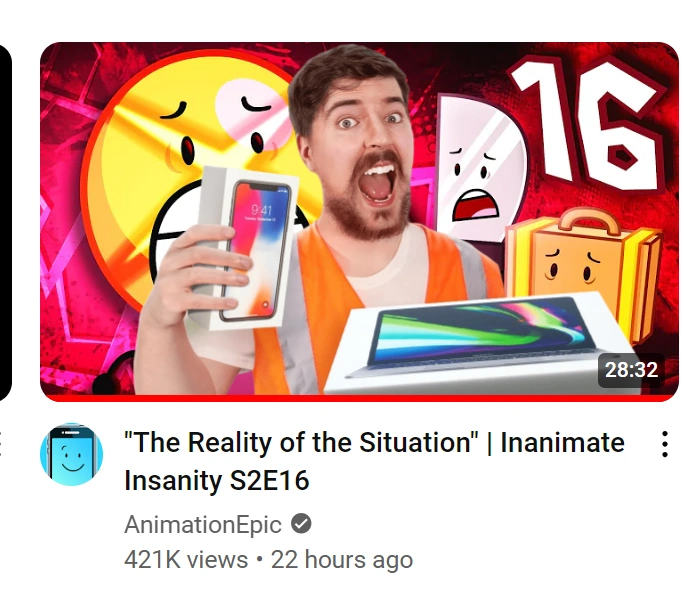Image resolution: width=684 pixels, height=606 pixels.
Task: Click the partial three-dot menu at left edge
Action: 1,444
